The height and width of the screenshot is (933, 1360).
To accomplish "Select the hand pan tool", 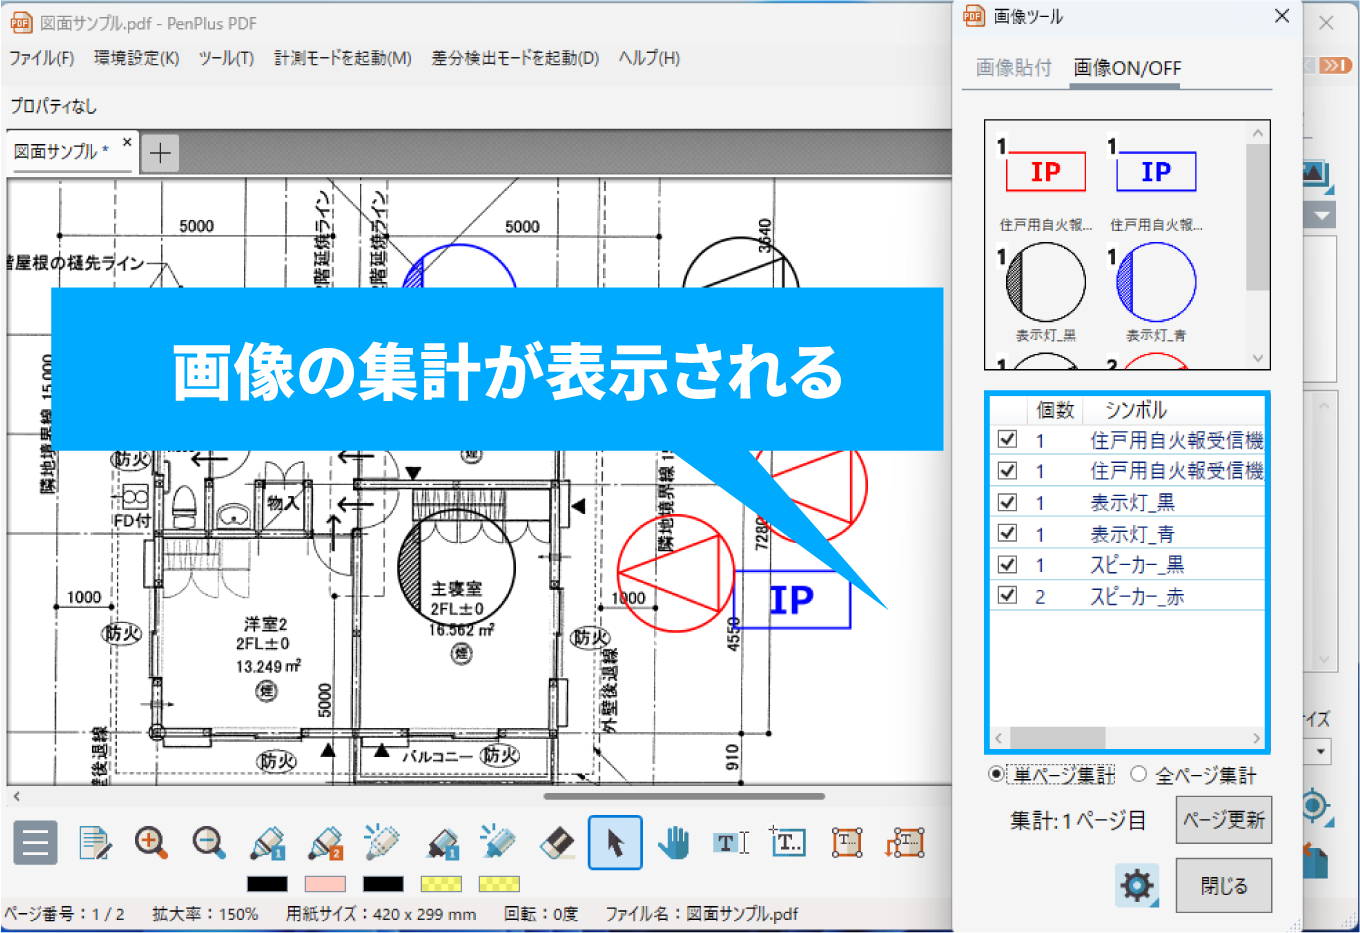I will (674, 843).
